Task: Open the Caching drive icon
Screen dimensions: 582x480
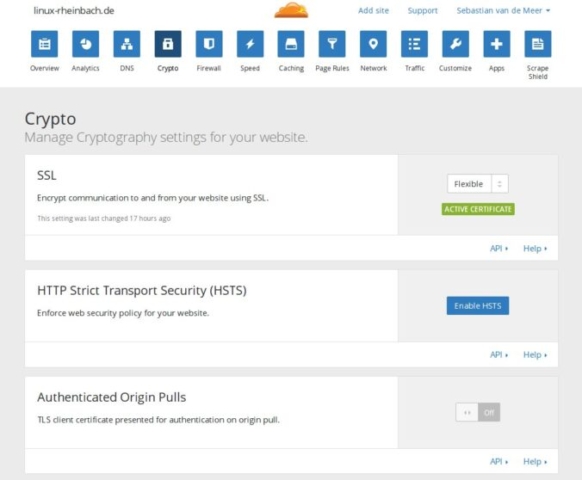Action: coord(291,44)
